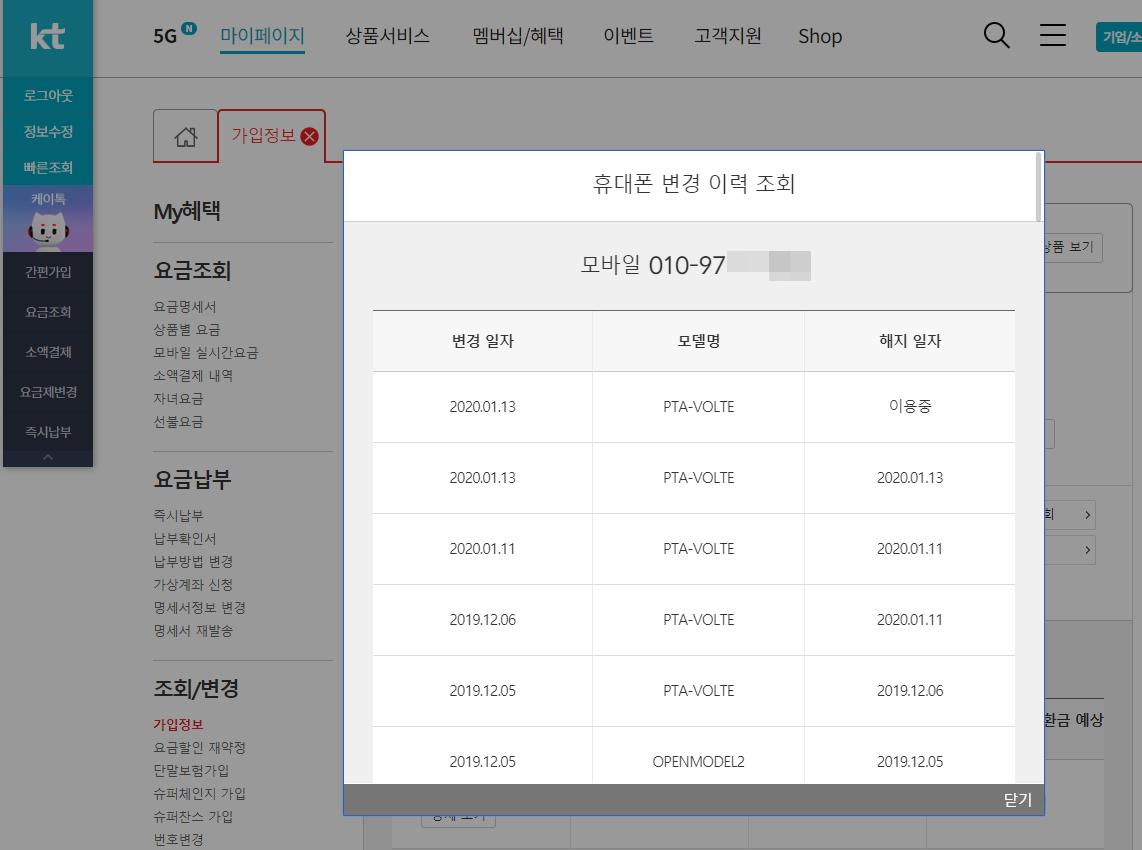Select 간편가입 in quick menu
1142x850 pixels.
(48, 272)
